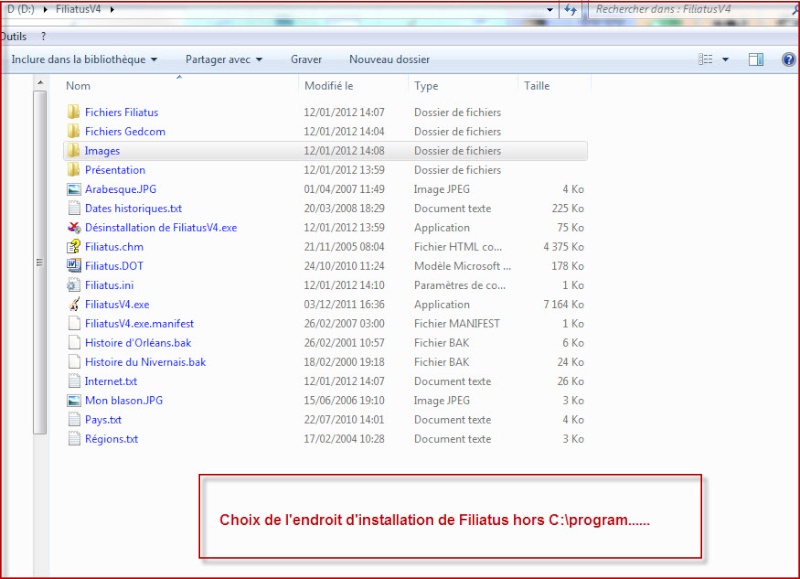Click the type Fichier MANIFEST
The image size is (800, 579).
click(x=457, y=323)
